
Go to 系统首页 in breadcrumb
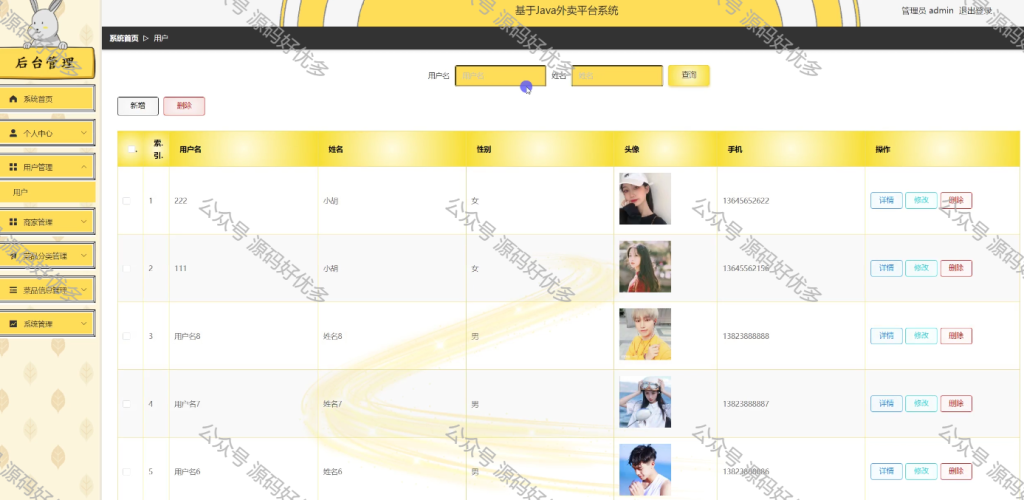coord(123,39)
